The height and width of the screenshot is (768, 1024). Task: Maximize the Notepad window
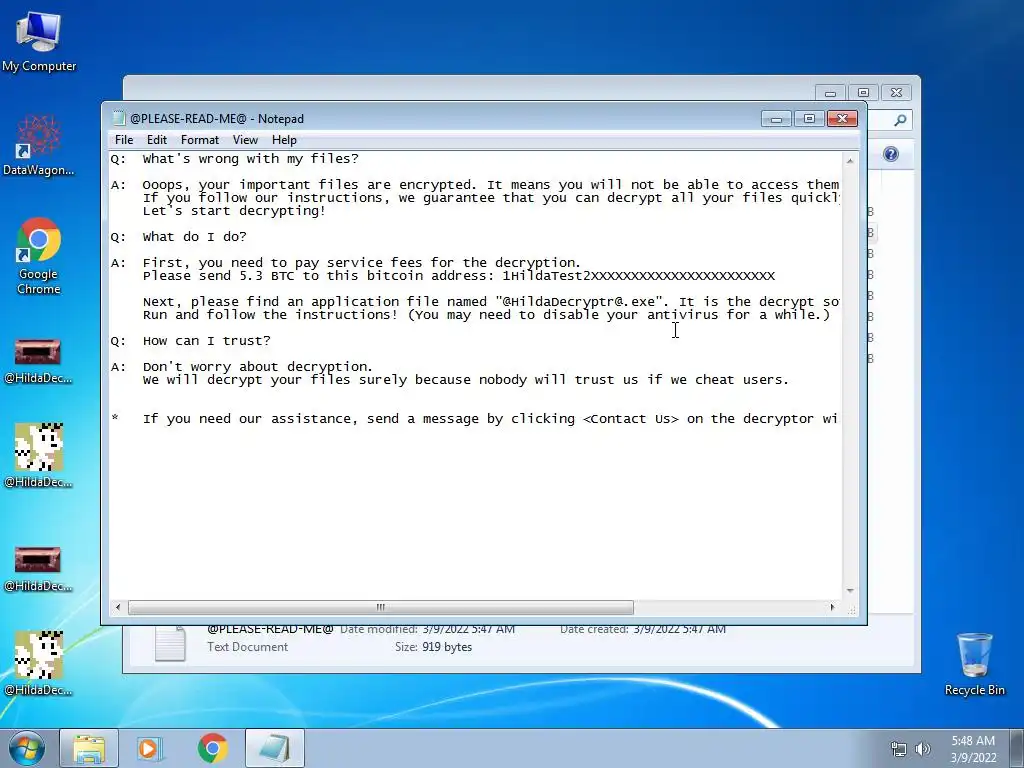click(x=809, y=118)
